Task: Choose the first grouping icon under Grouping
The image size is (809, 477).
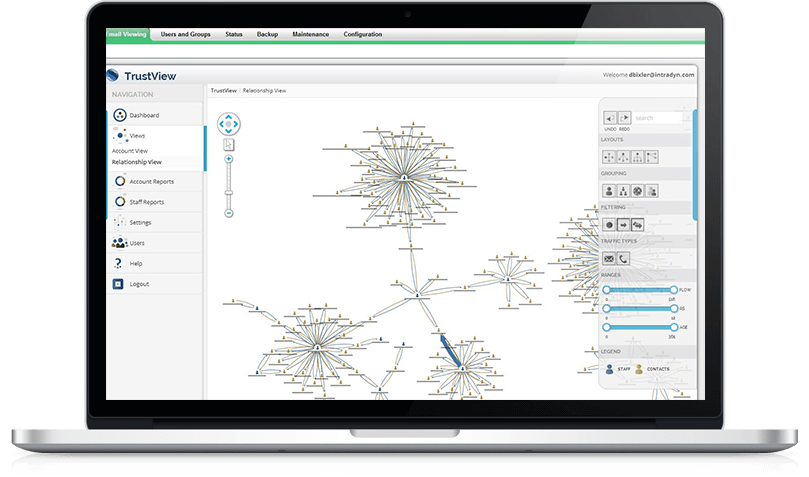Action: point(608,190)
